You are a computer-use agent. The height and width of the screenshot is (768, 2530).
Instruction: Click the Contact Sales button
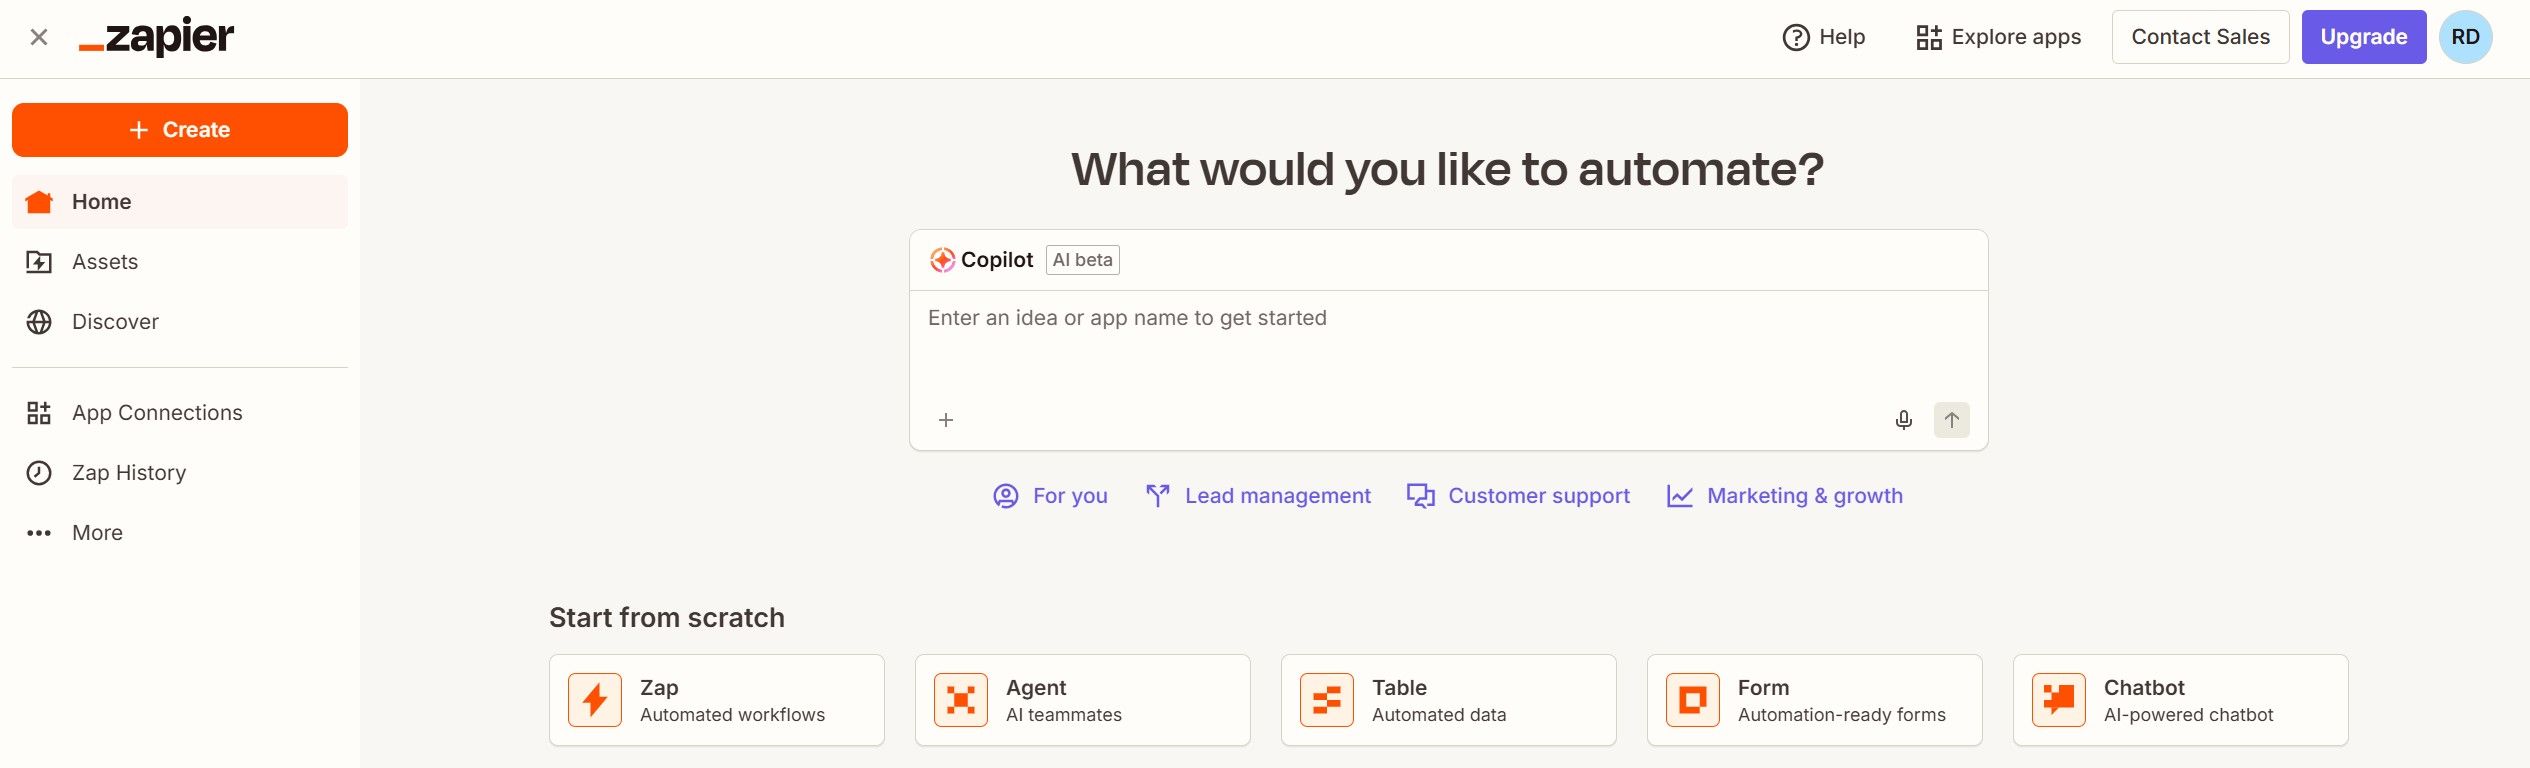(x=2200, y=37)
